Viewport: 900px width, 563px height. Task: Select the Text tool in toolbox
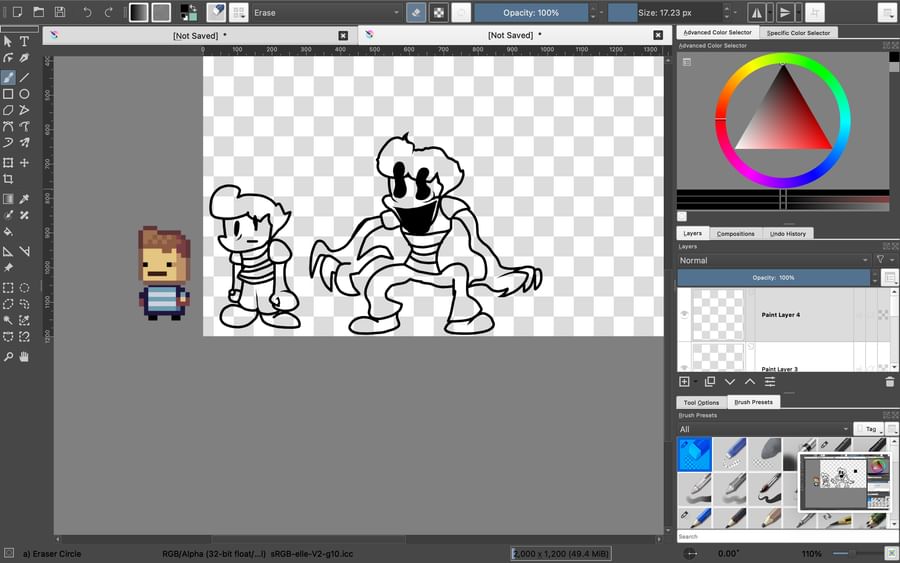[24, 41]
